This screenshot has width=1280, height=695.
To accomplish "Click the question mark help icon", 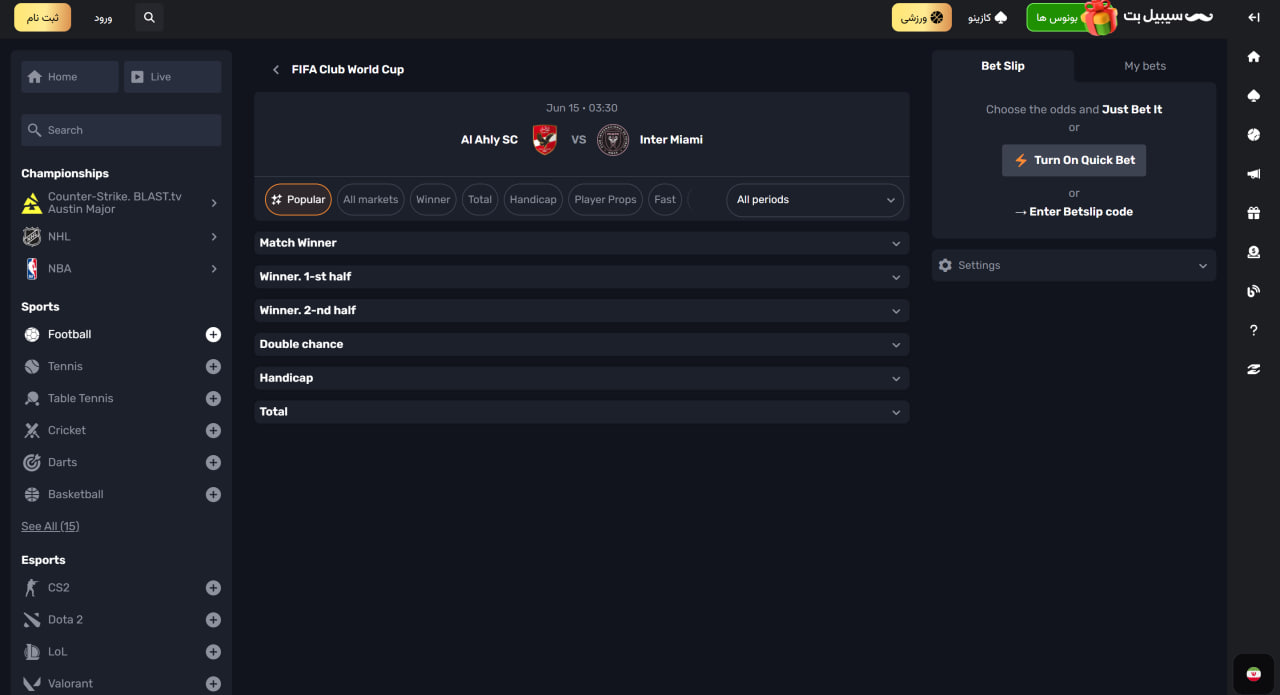I will (1253, 330).
